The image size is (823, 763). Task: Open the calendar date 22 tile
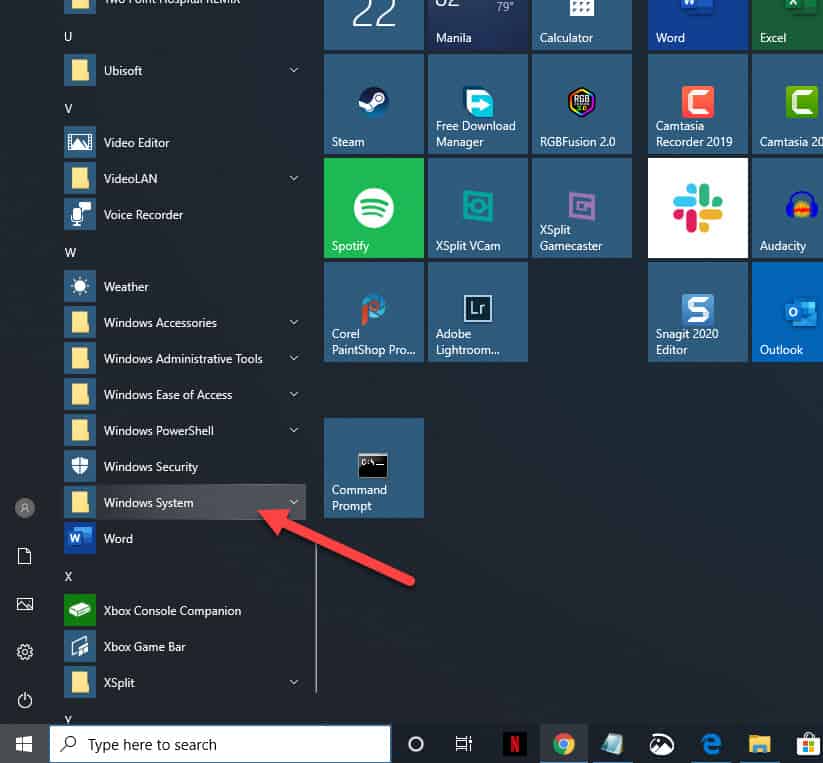point(374,25)
